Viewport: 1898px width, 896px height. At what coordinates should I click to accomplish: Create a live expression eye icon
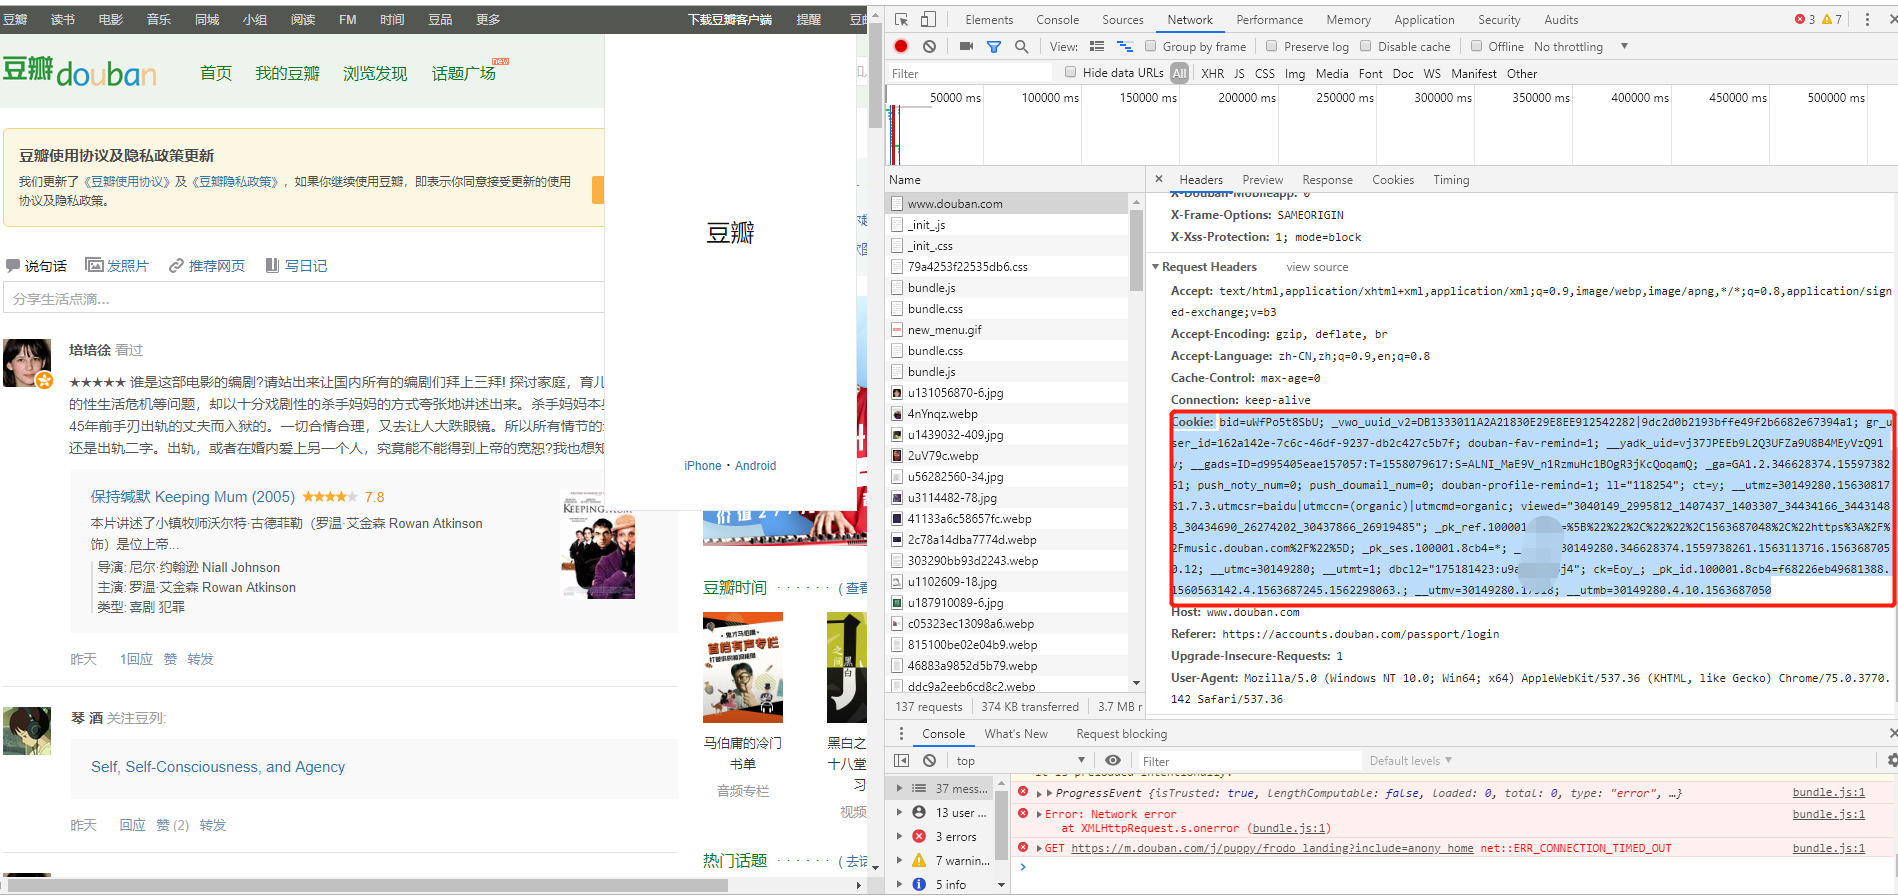pos(1112,760)
